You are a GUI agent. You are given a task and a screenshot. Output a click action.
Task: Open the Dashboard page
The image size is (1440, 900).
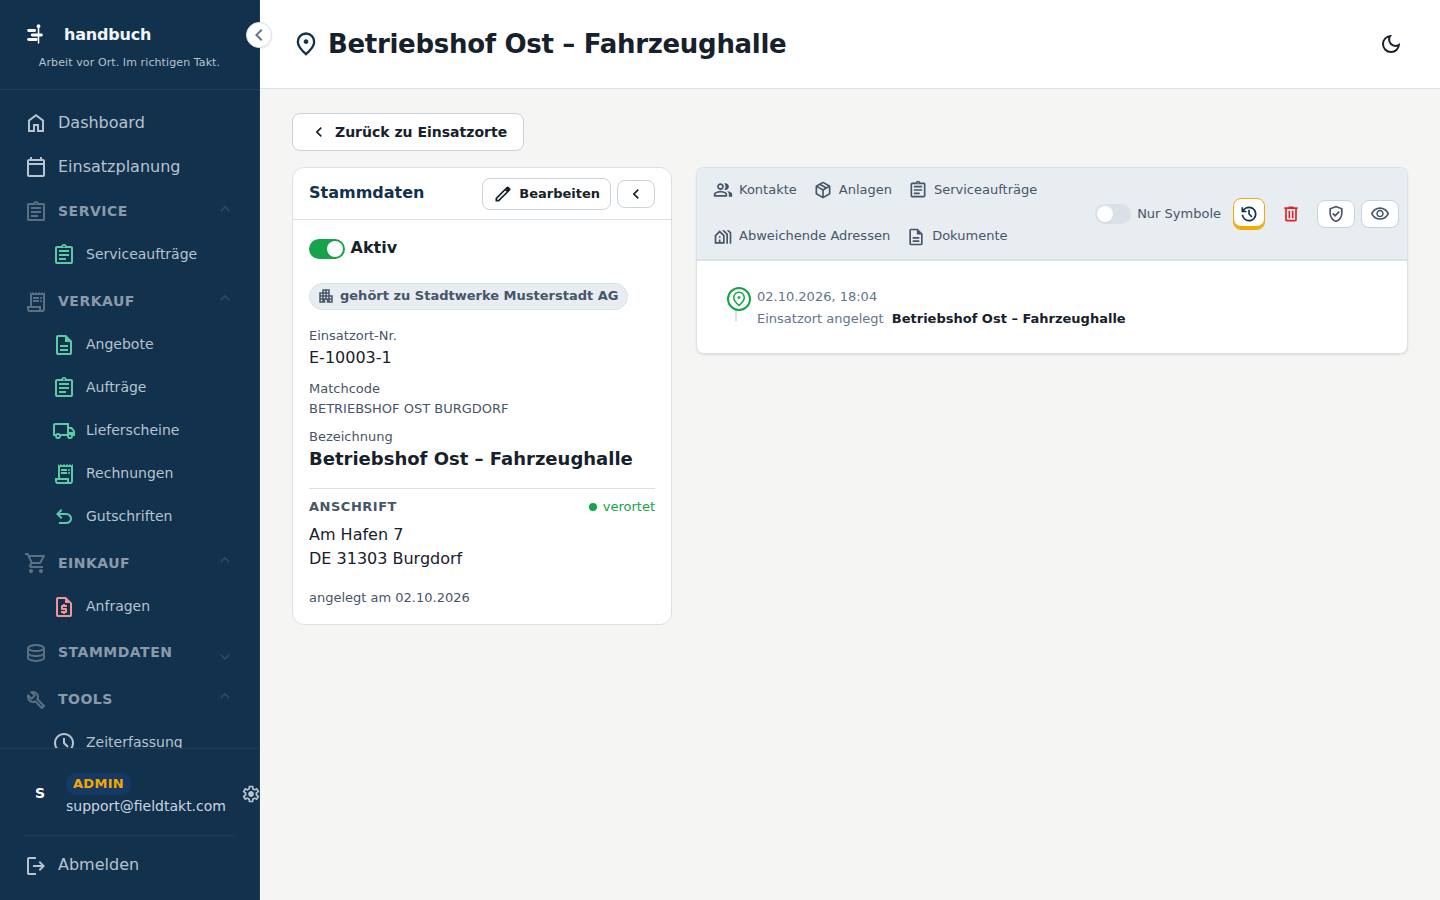point(130,123)
